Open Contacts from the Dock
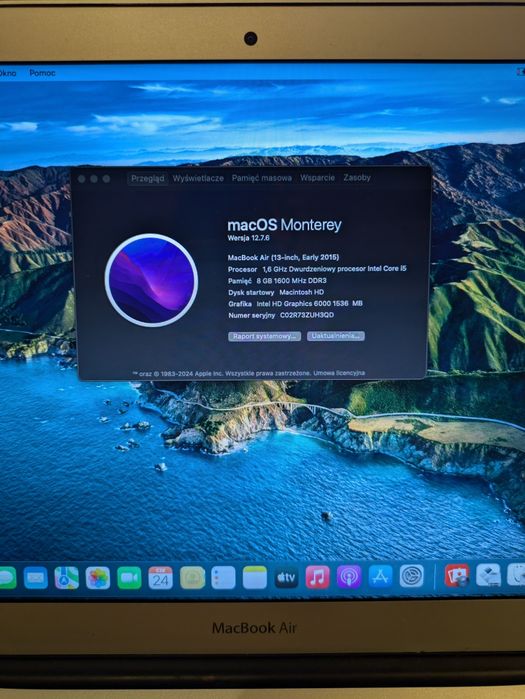Viewport: 525px width, 699px height. point(192,578)
